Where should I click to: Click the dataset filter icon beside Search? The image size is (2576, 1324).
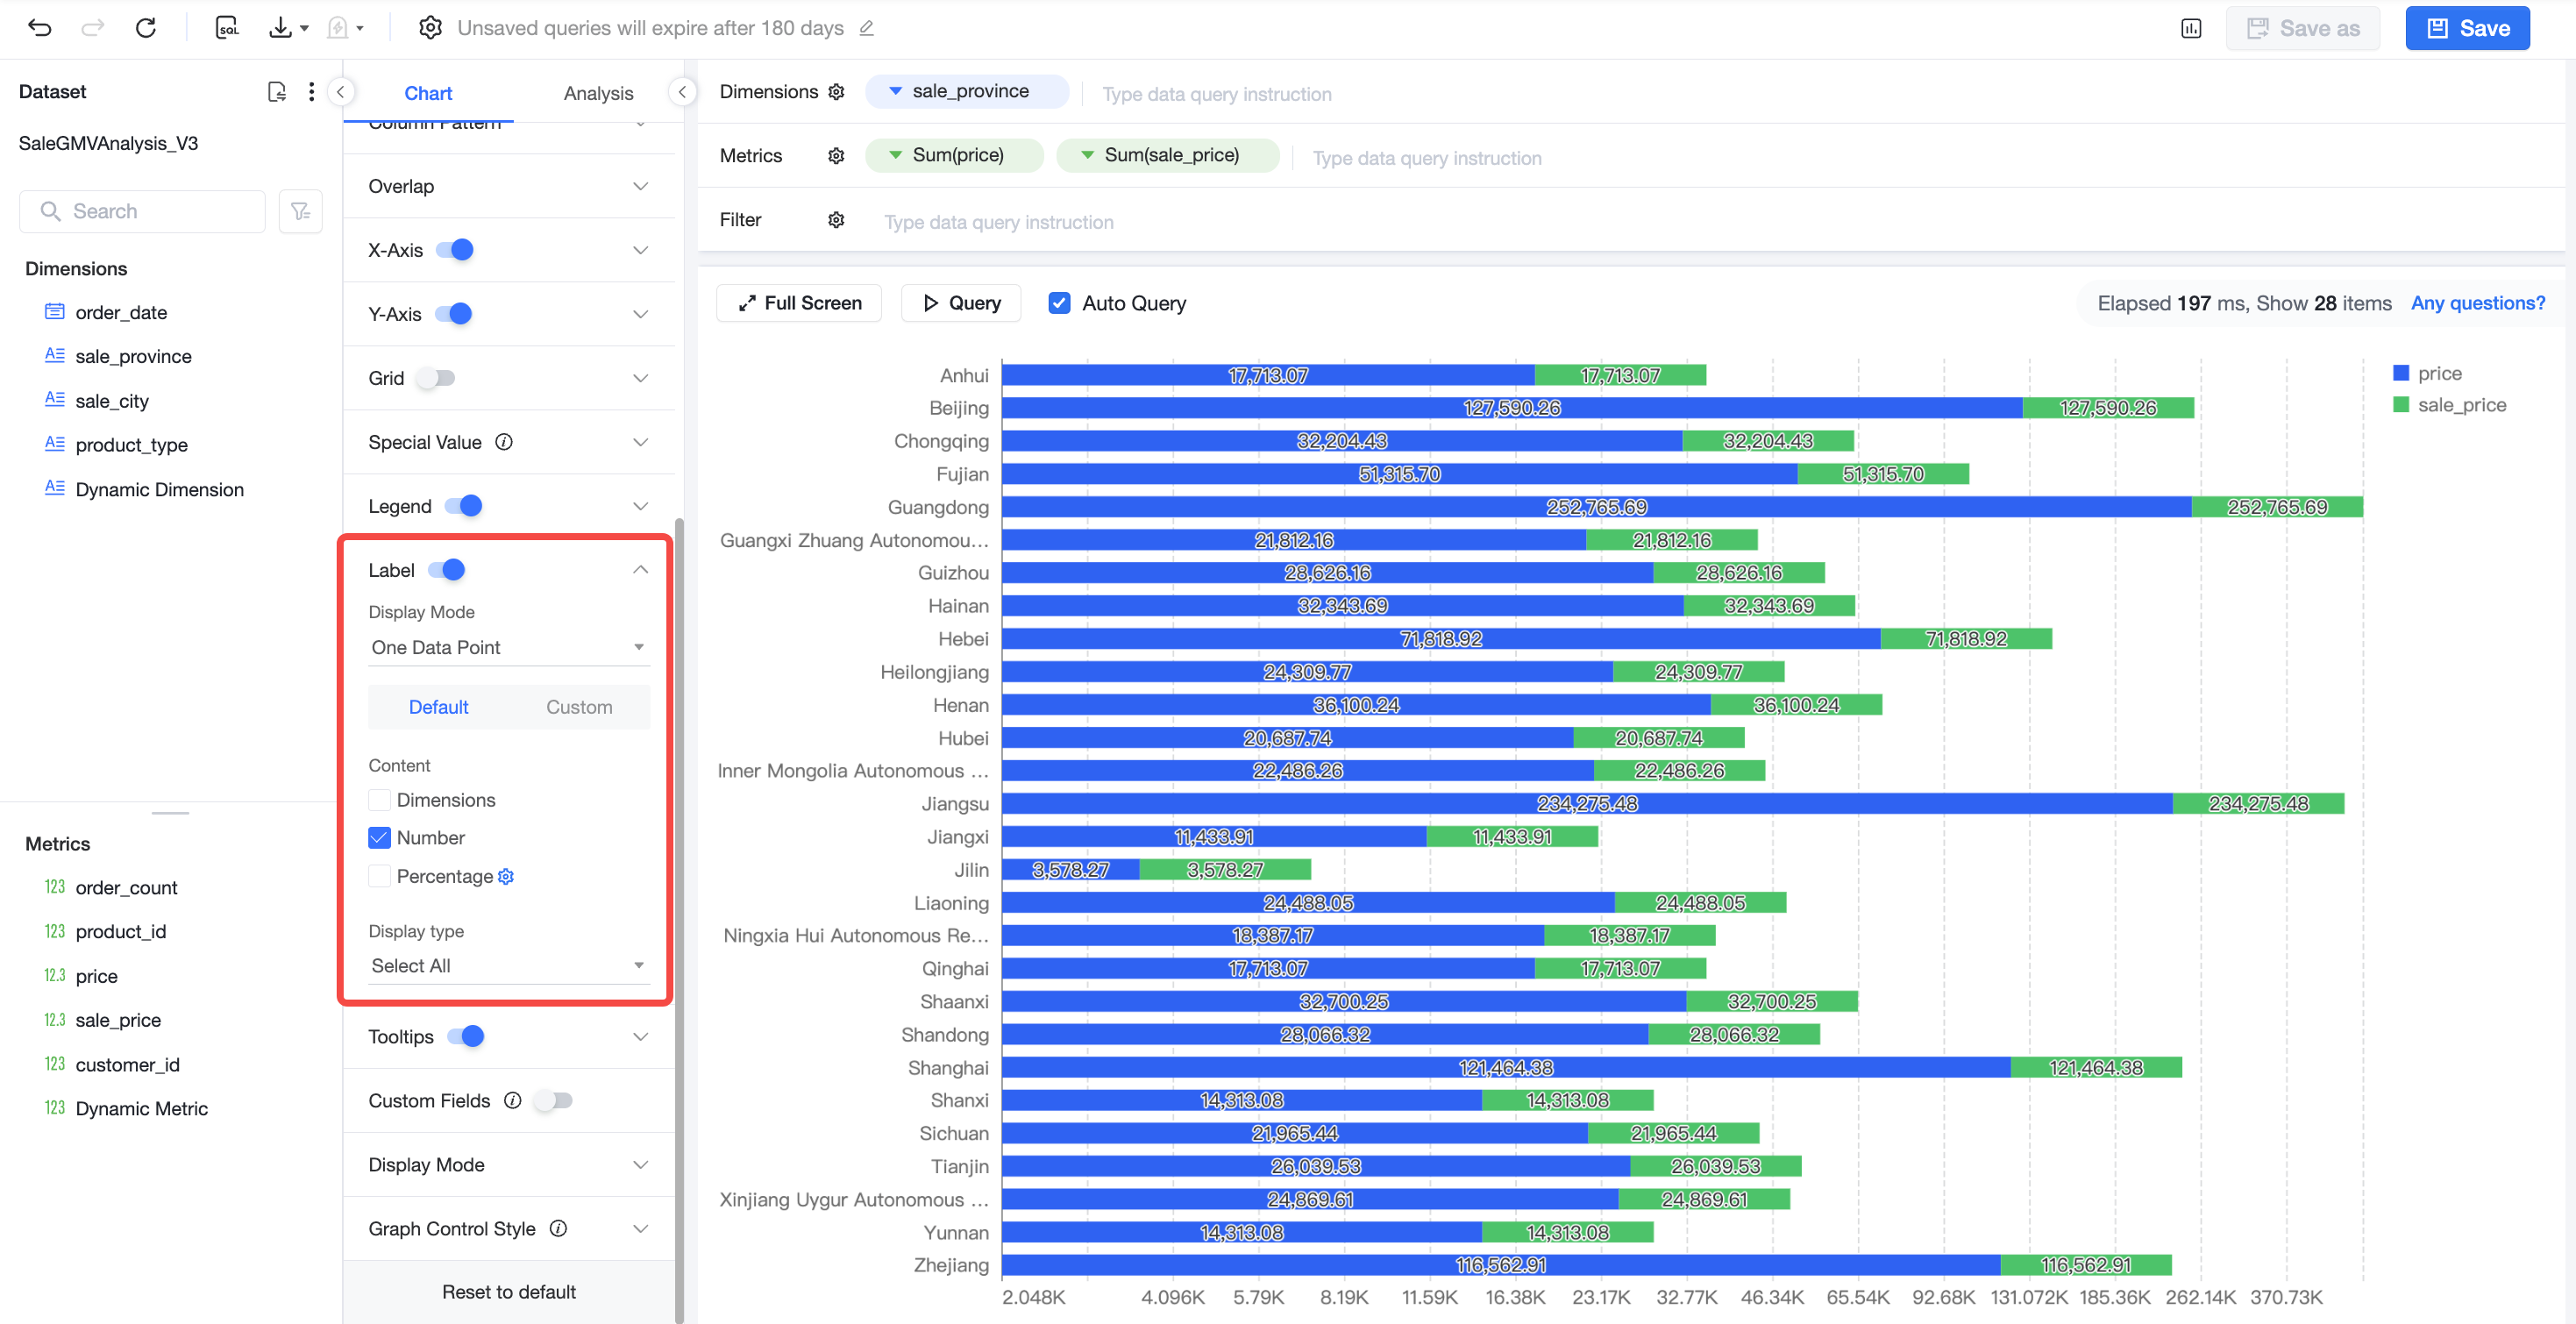pos(300,211)
